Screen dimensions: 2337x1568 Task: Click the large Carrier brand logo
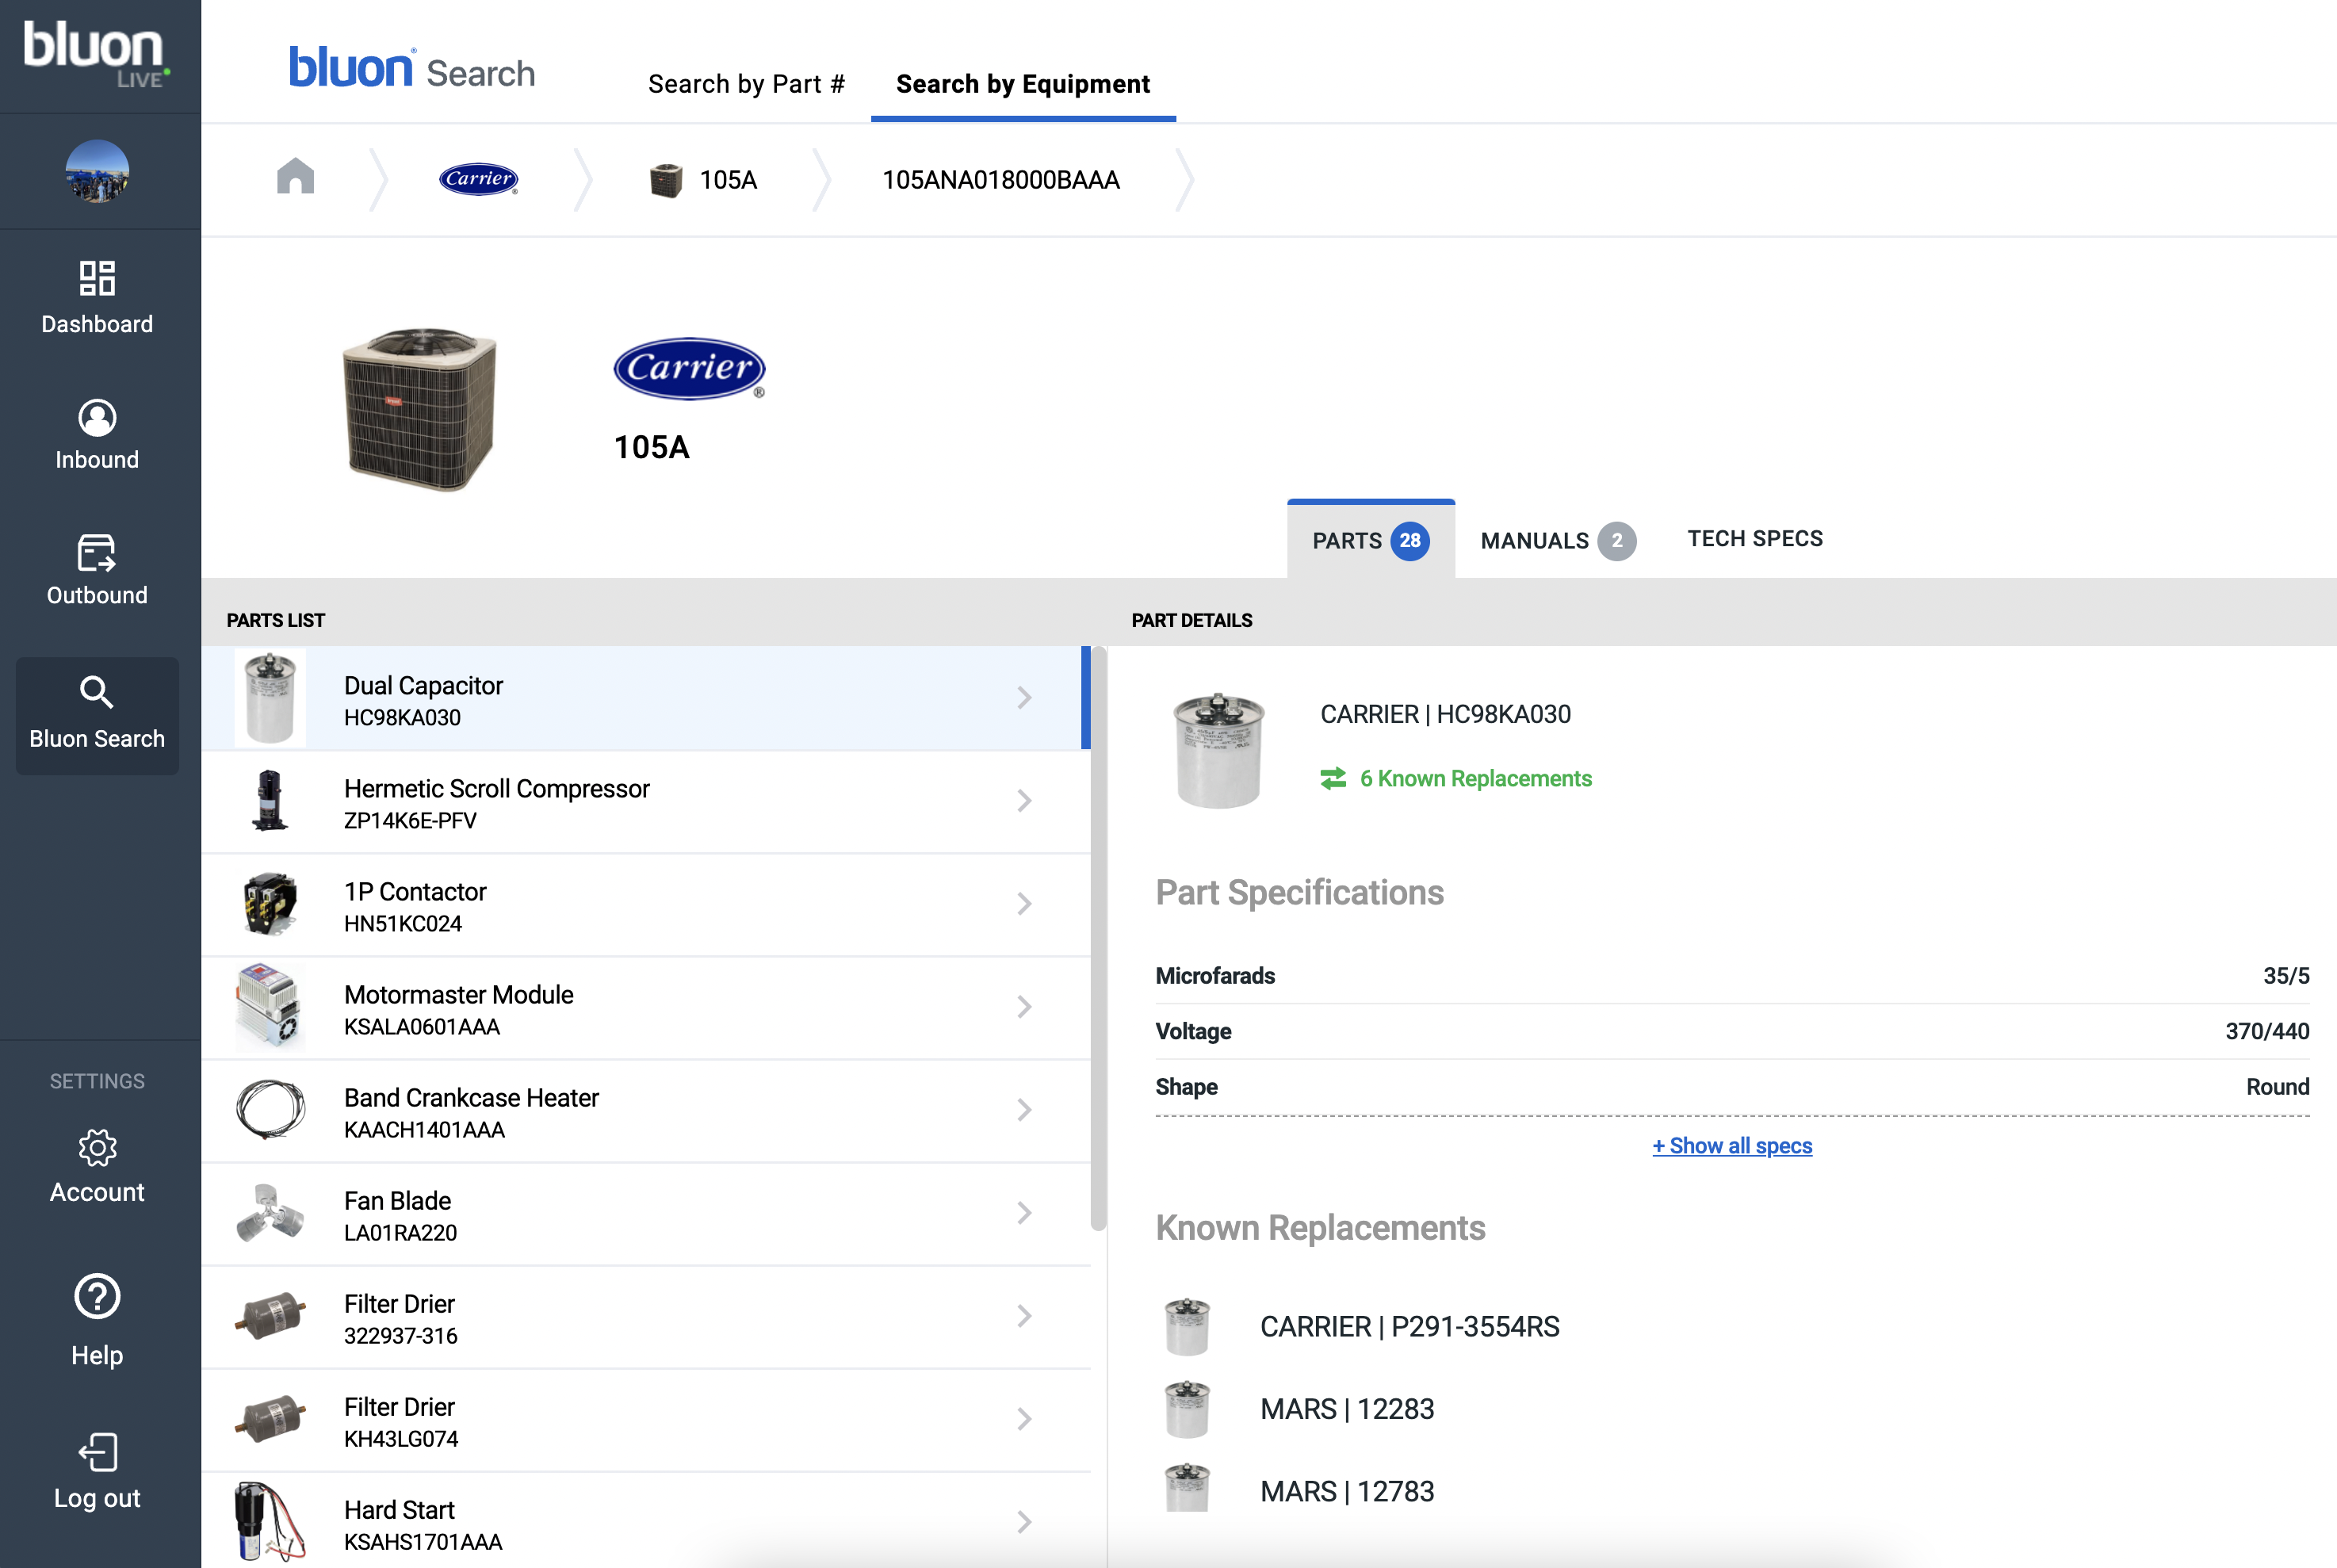(689, 369)
